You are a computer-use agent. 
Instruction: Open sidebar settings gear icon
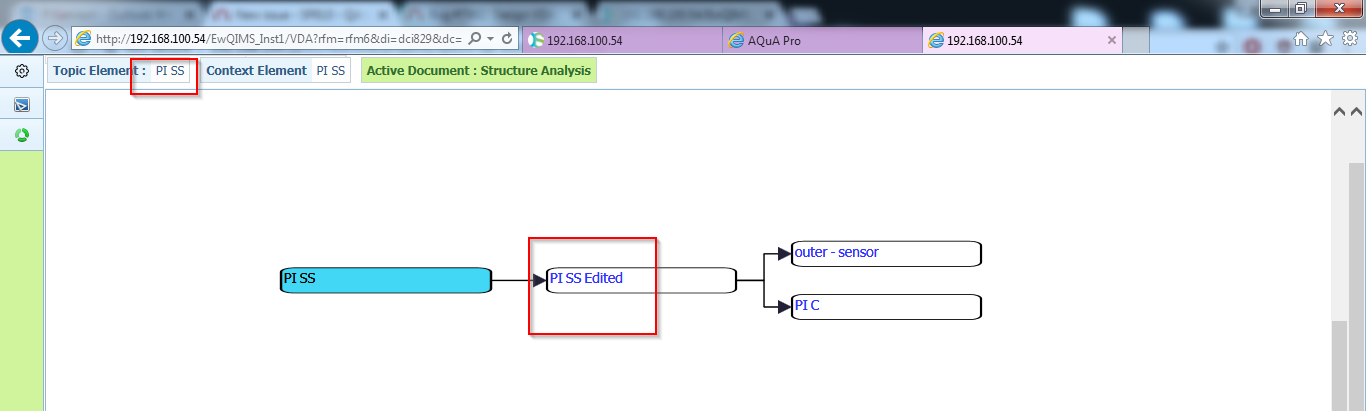pyautogui.click(x=21, y=72)
